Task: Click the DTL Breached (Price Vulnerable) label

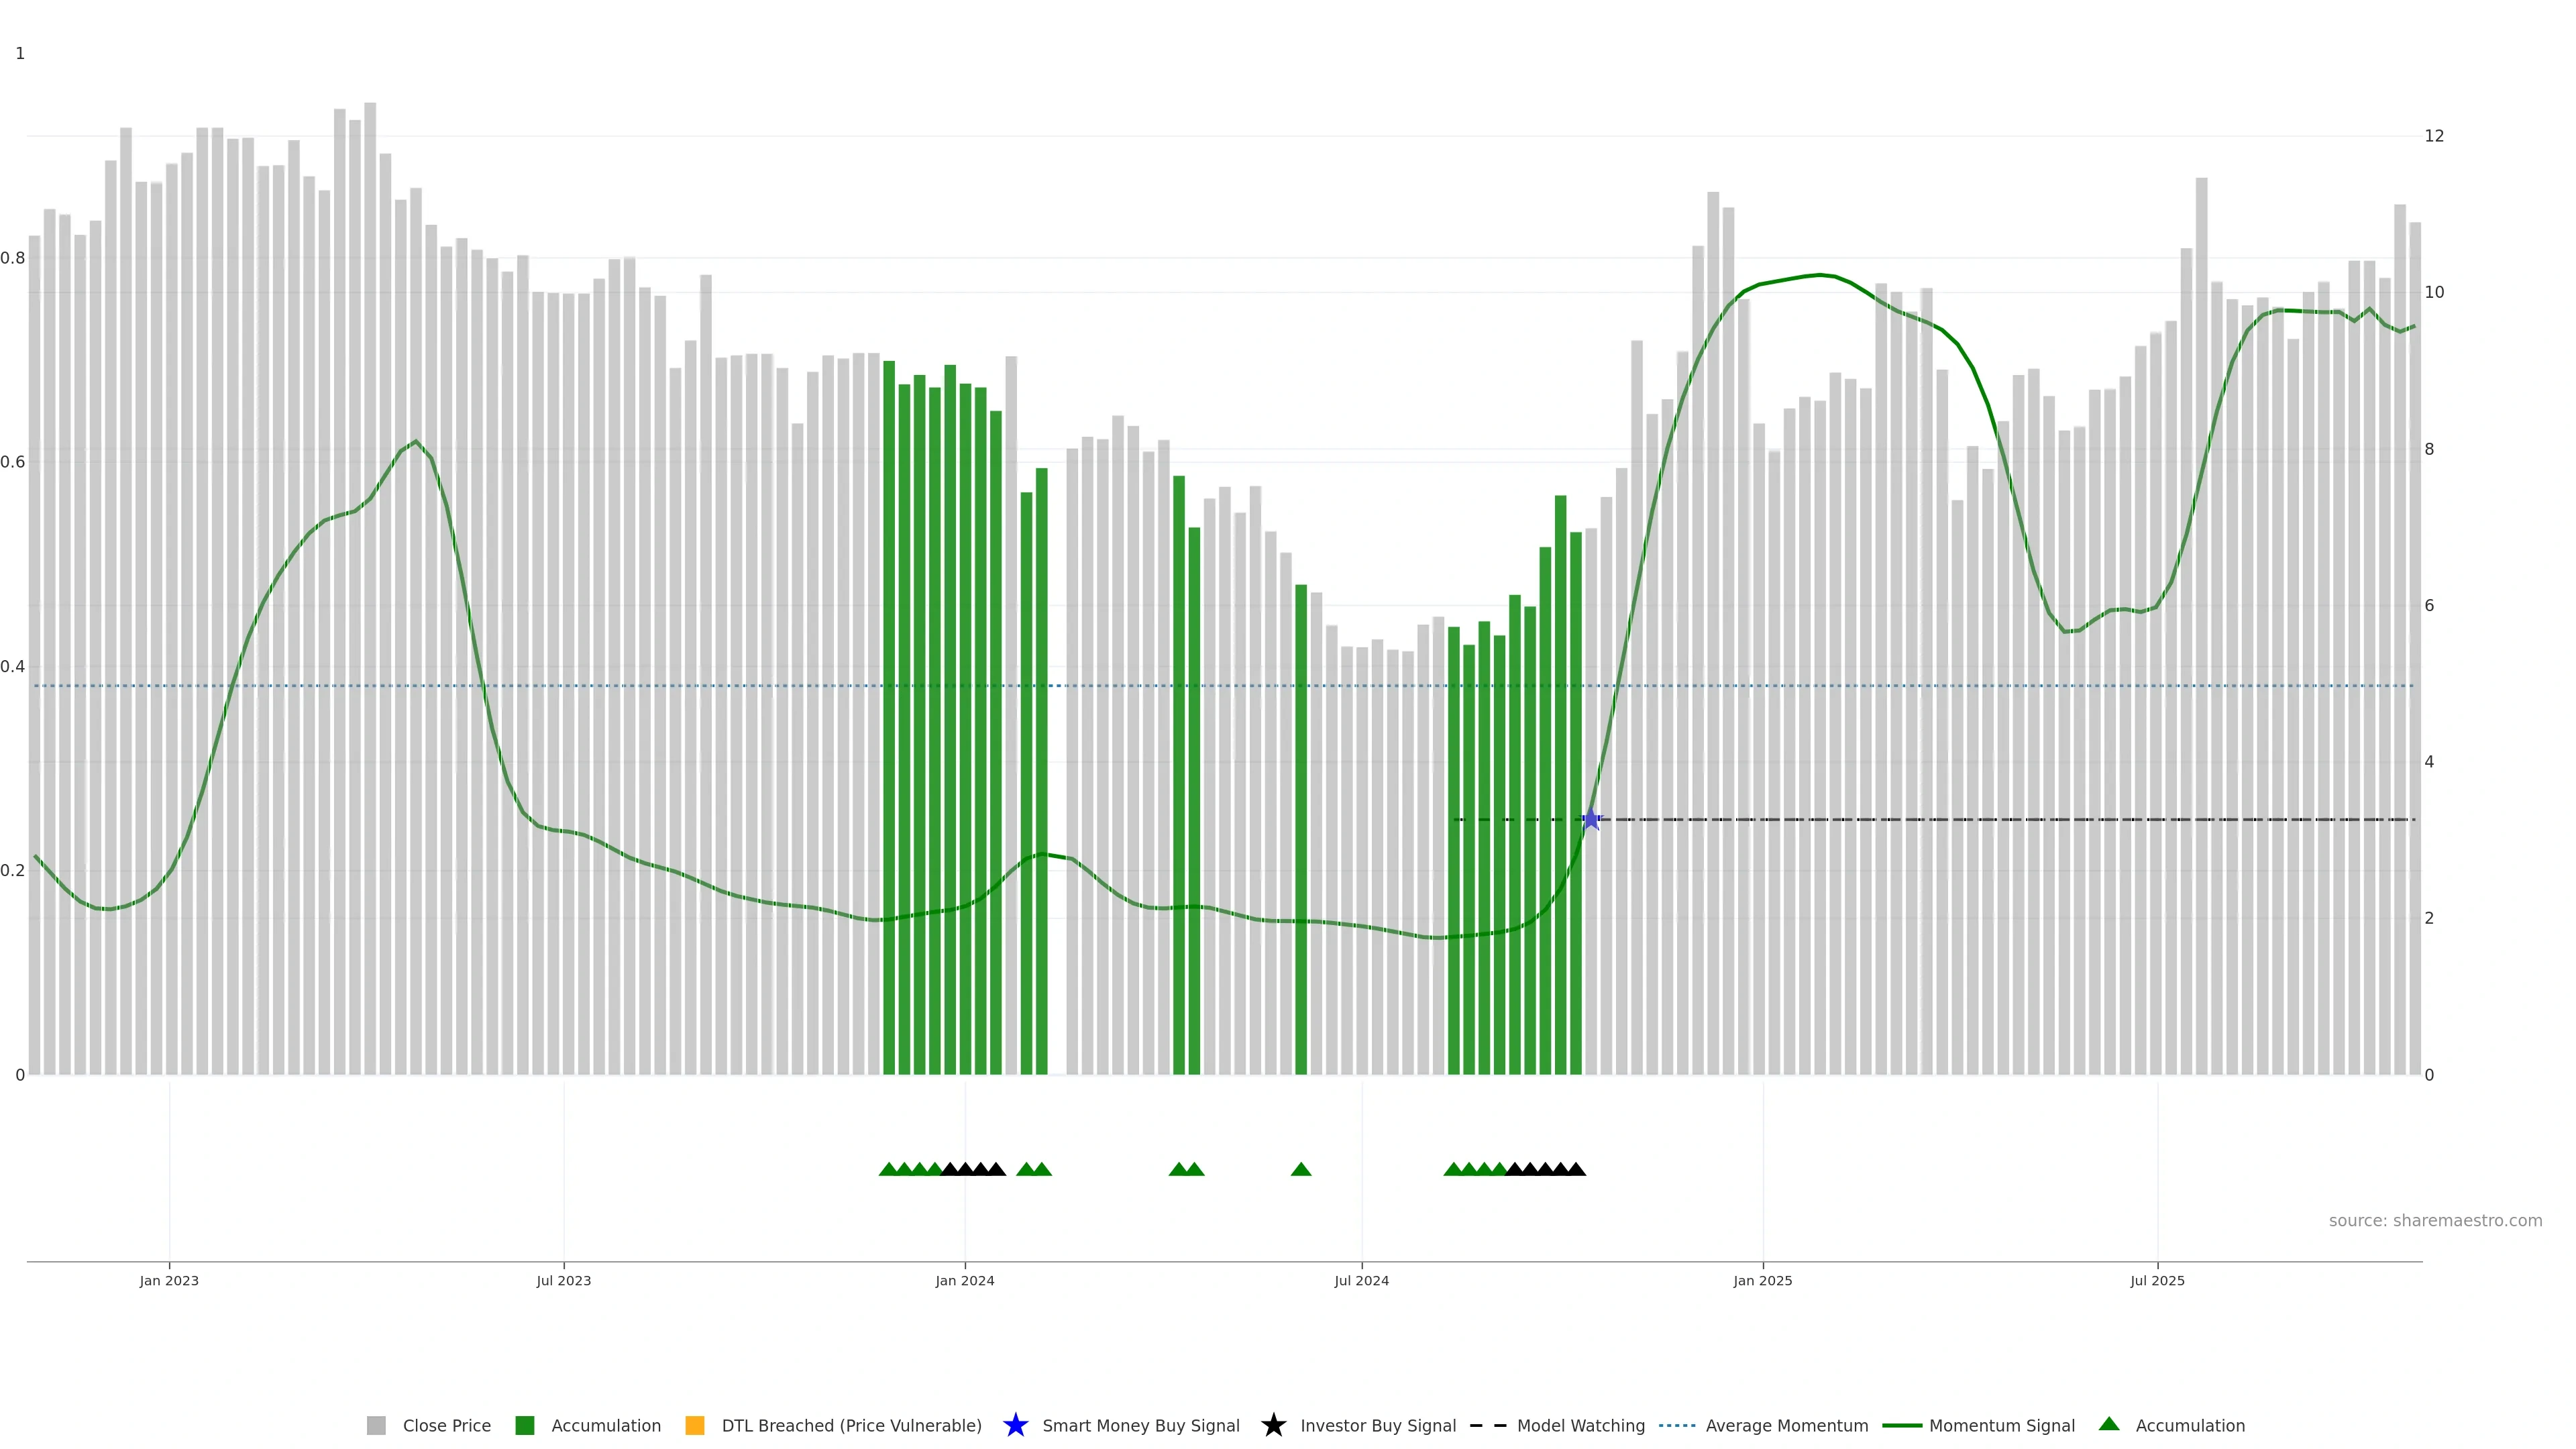Action: click(851, 1426)
